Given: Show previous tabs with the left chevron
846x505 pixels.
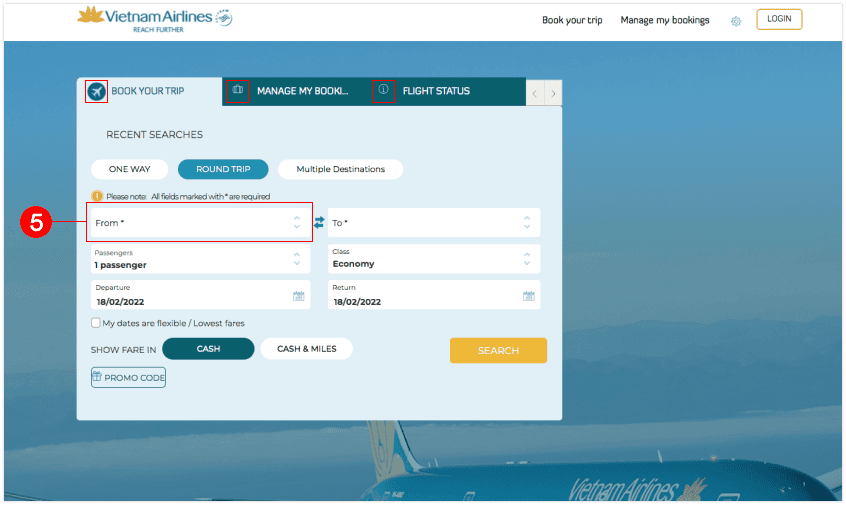Looking at the screenshot, I should pyautogui.click(x=535, y=93).
